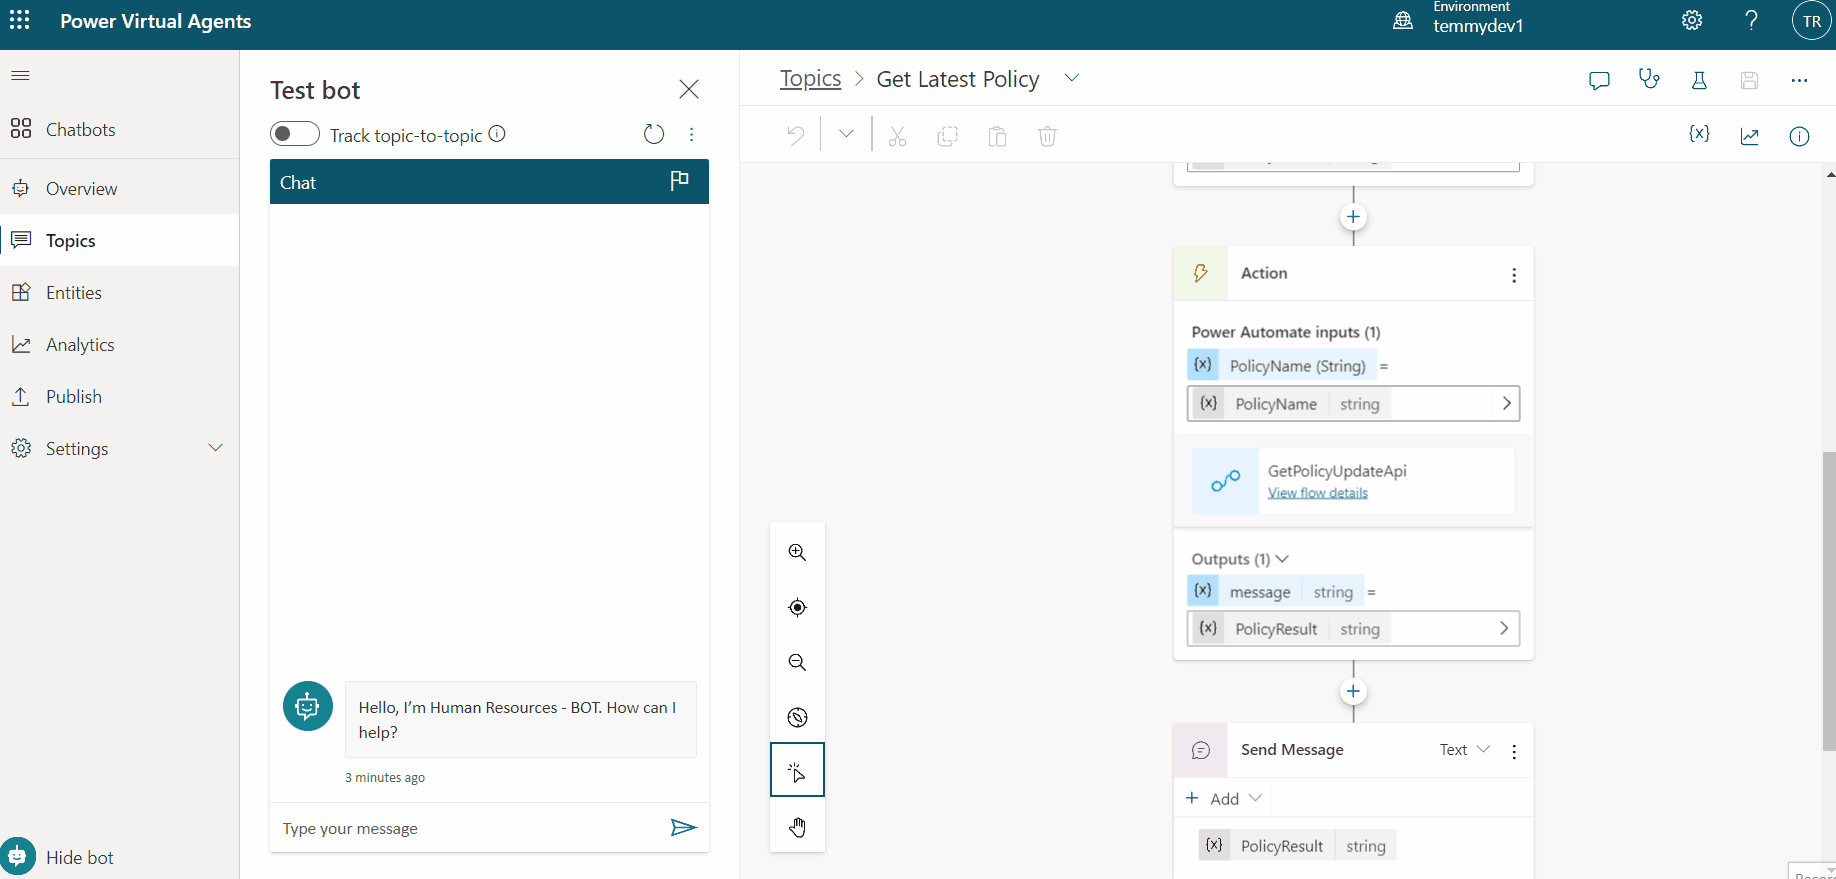Screen dimensions: 1836x879
Task: Open Settings in the sidebar
Action: tap(77, 448)
